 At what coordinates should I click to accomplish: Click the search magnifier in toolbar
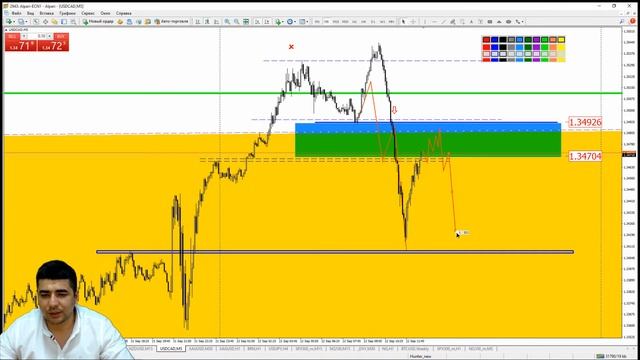pos(622,21)
